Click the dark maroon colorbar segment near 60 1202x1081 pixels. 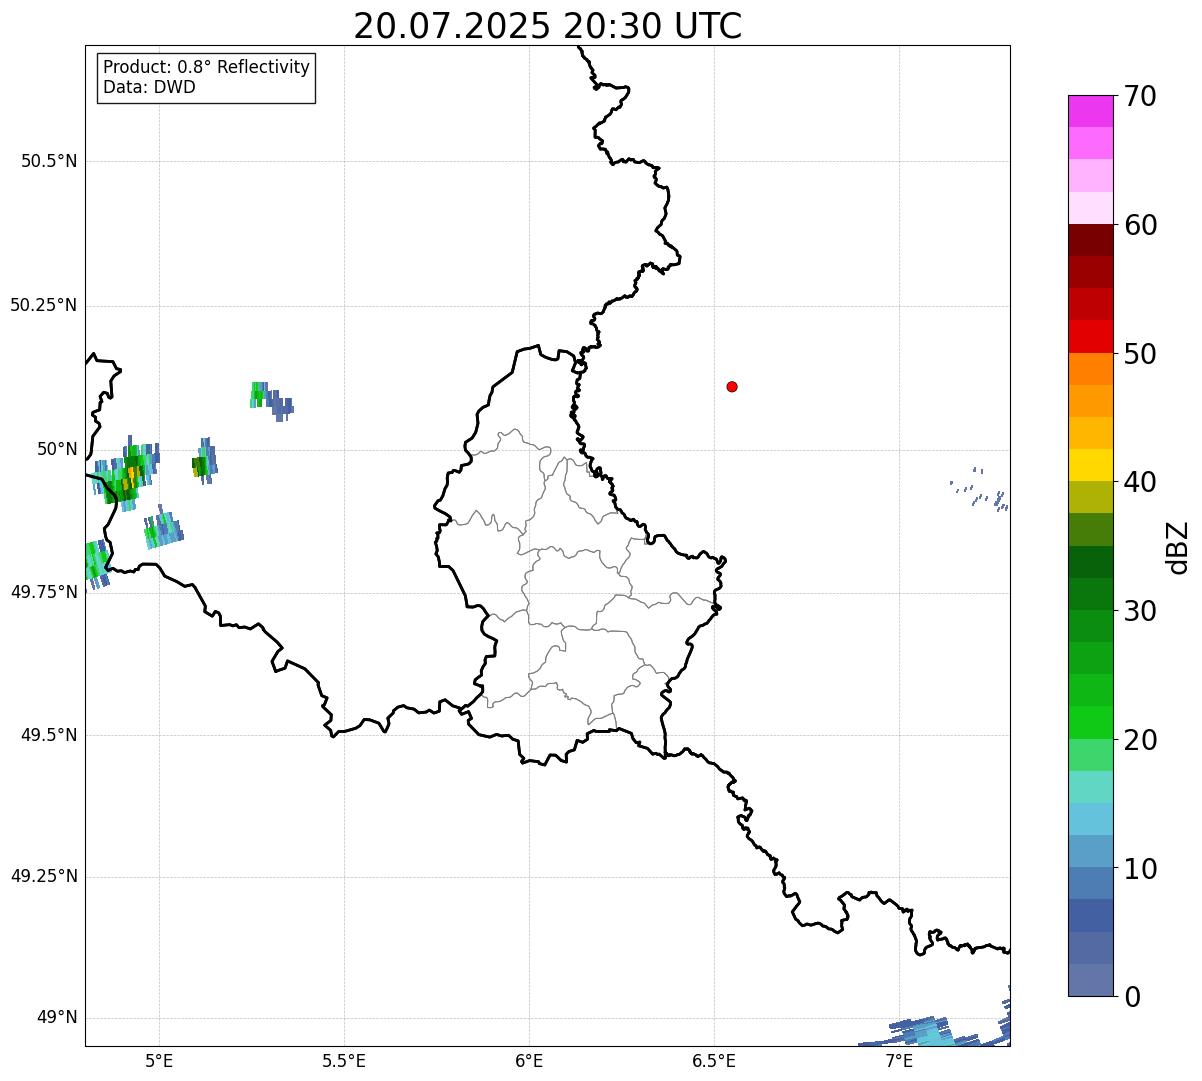point(1091,240)
